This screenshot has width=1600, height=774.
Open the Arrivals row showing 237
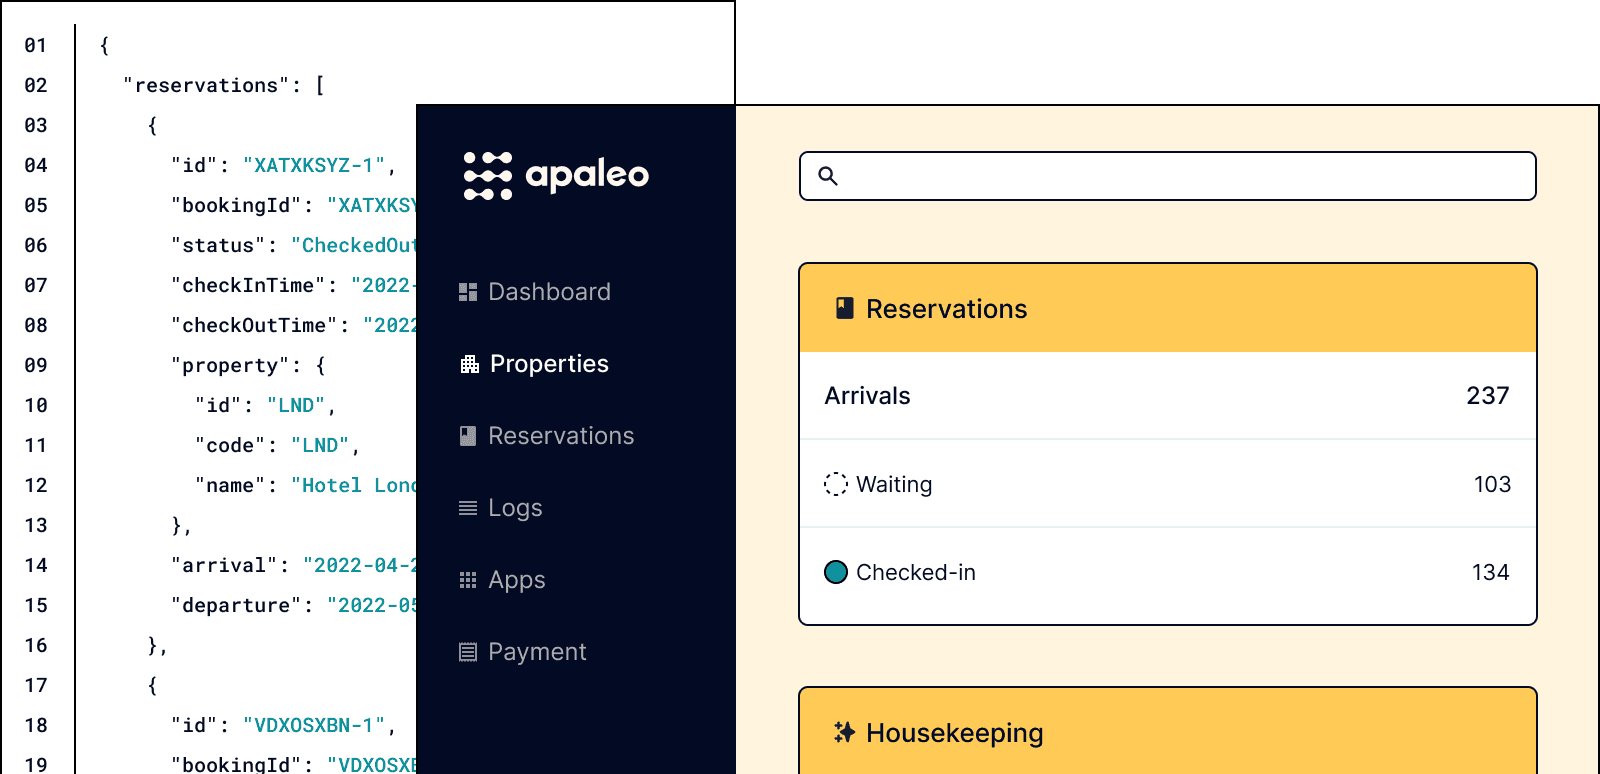[x=1167, y=396]
